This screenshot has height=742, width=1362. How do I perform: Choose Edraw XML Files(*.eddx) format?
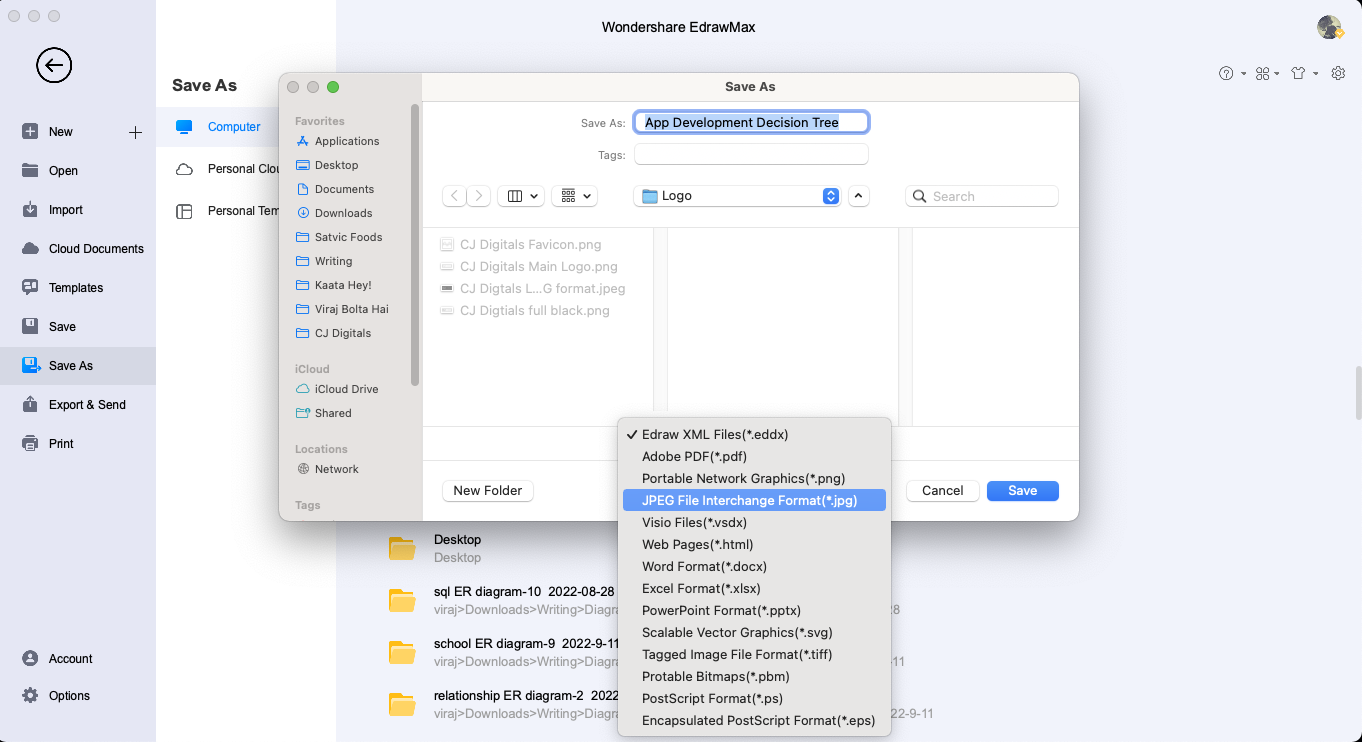click(754, 435)
